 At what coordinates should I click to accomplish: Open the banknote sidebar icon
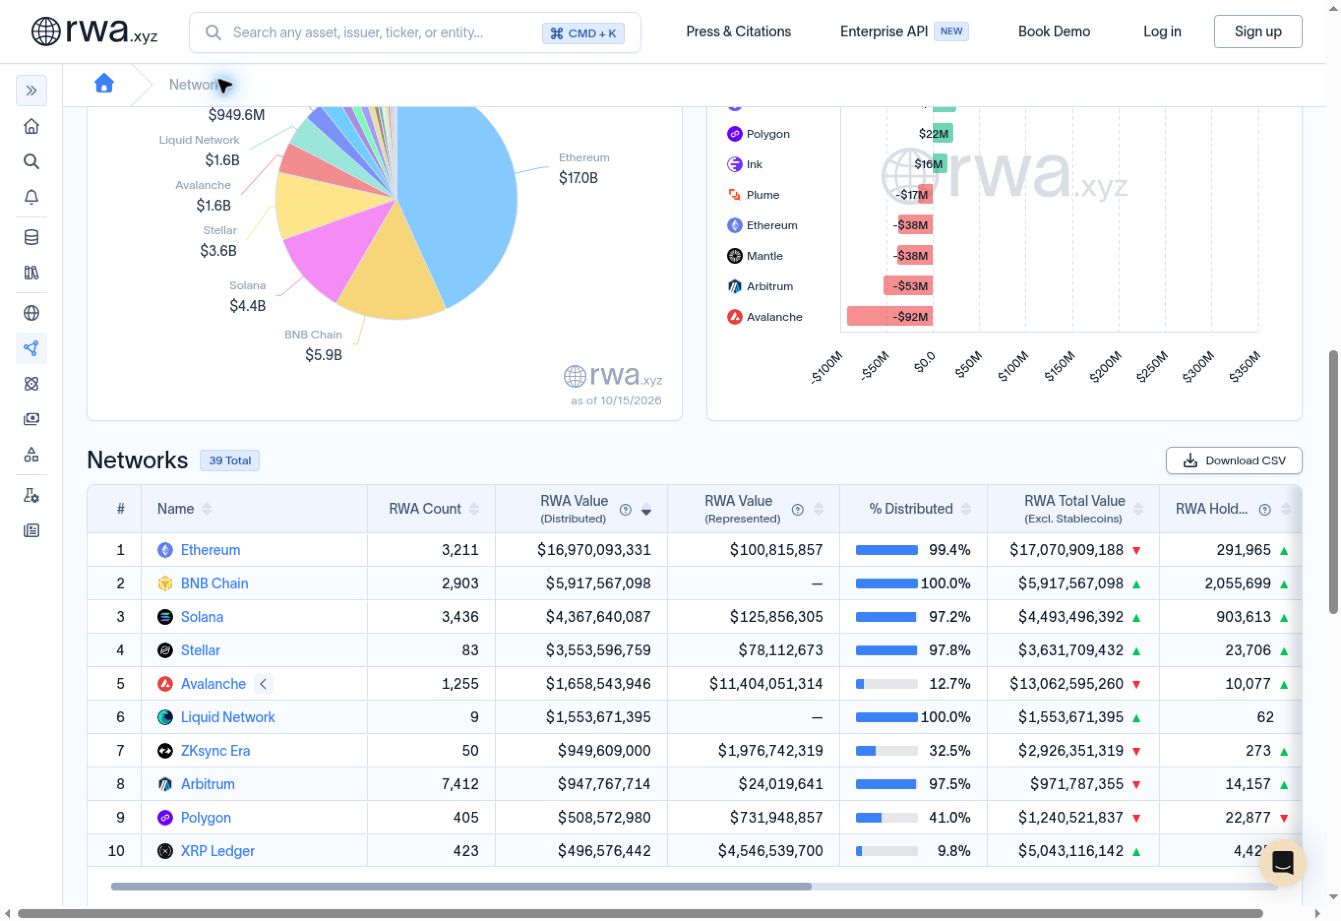31,419
